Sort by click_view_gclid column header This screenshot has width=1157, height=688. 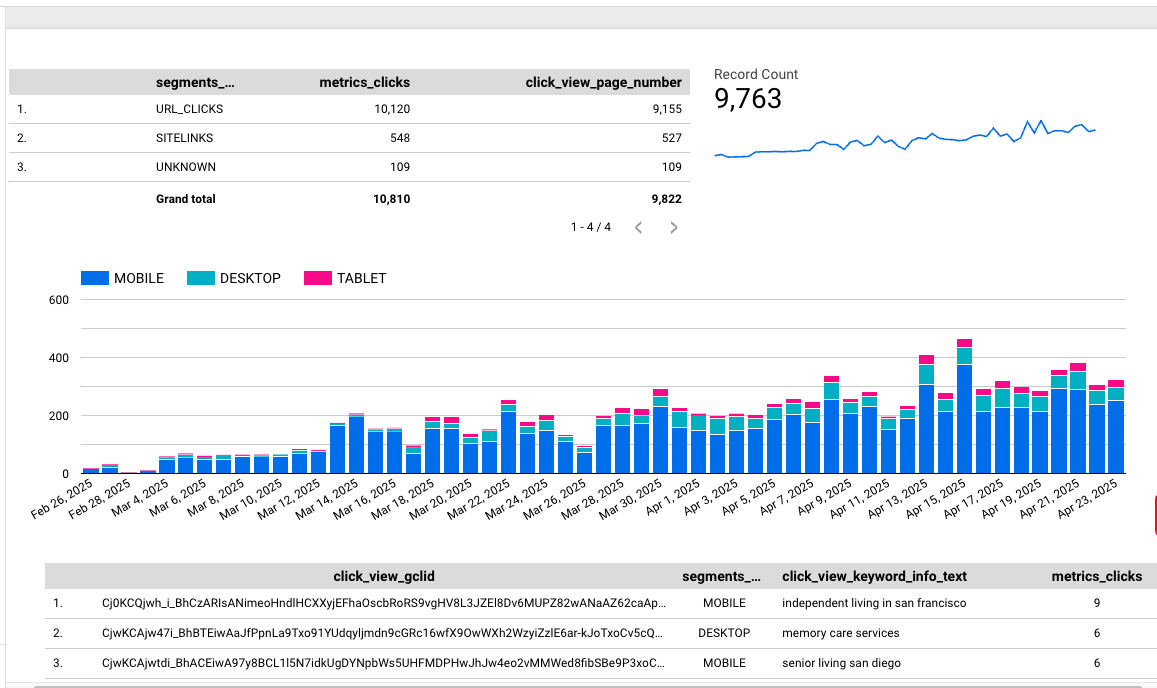[384, 576]
